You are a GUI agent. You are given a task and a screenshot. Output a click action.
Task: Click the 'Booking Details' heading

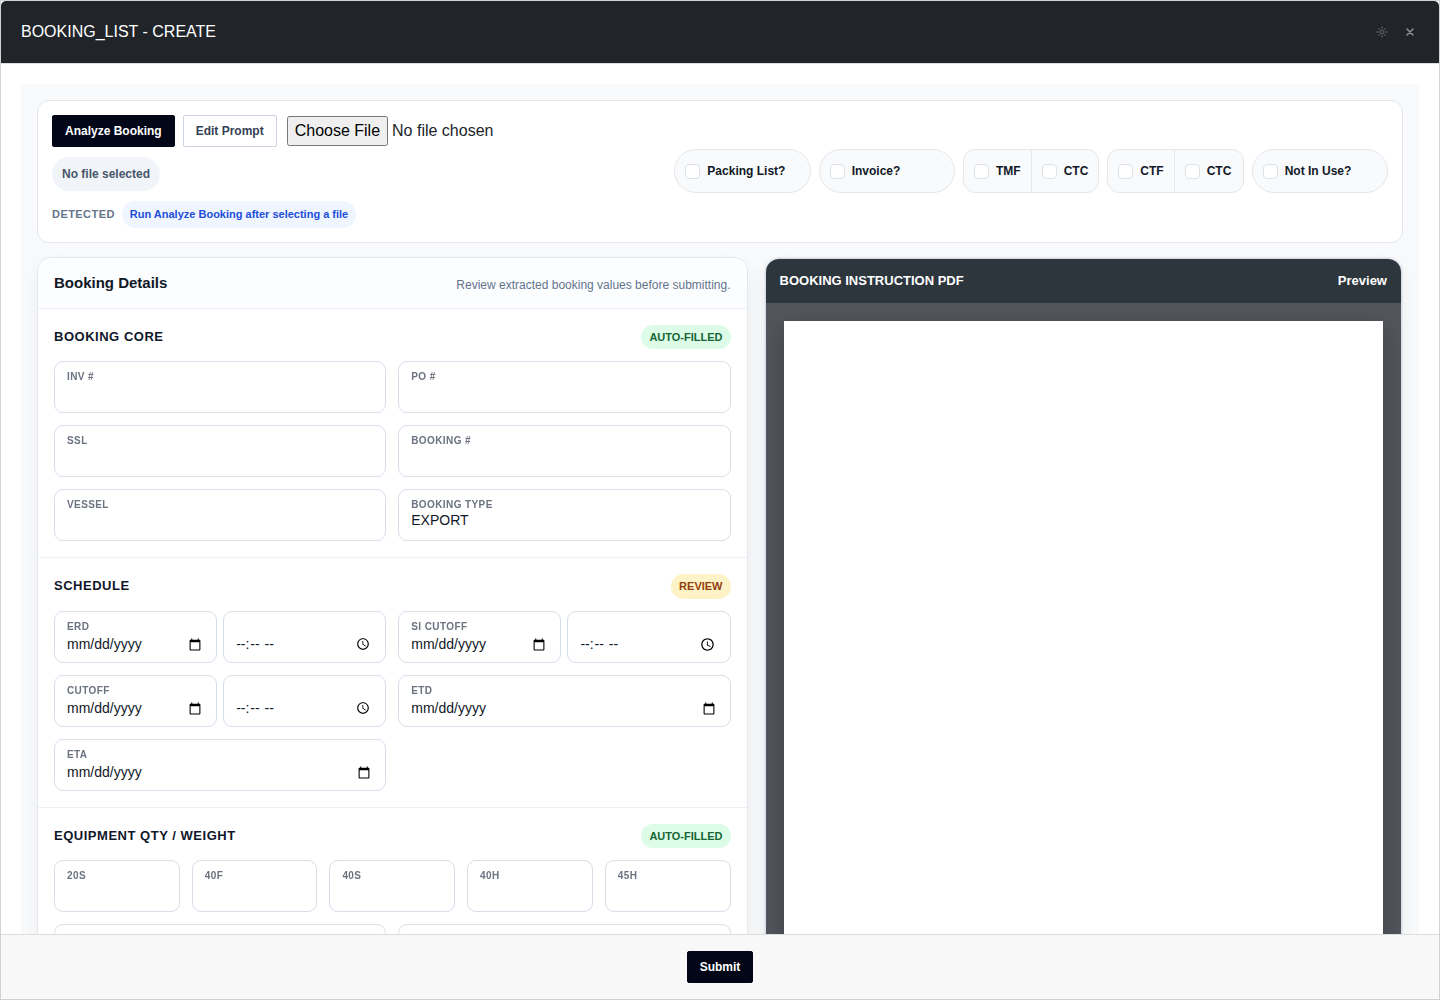pyautogui.click(x=111, y=283)
